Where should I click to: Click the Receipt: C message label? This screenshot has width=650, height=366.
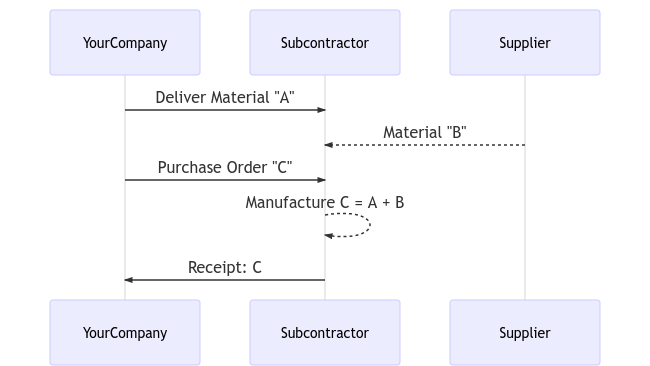225,267
